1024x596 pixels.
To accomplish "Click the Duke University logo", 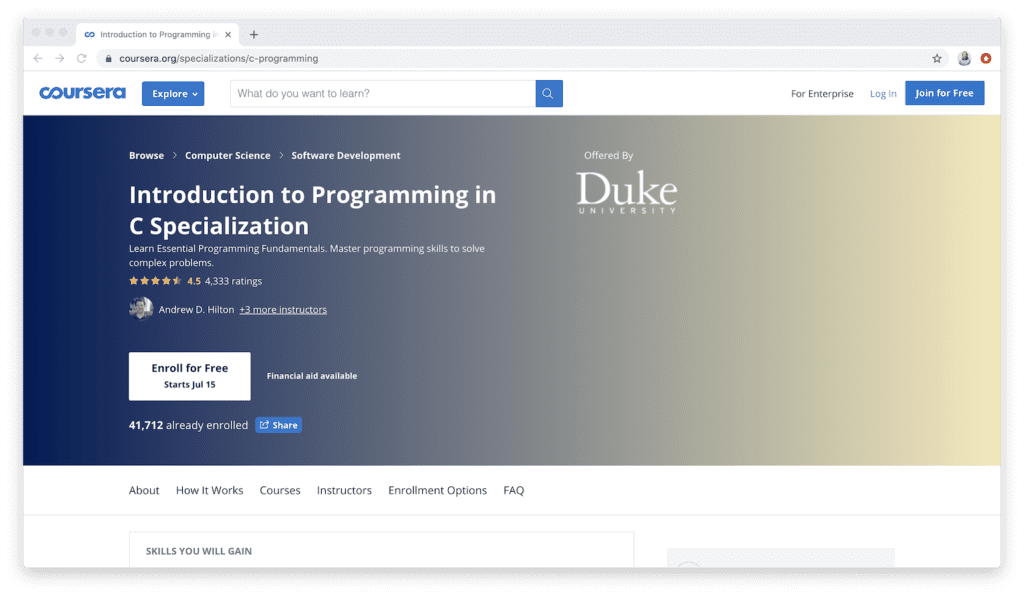I will click(x=626, y=192).
